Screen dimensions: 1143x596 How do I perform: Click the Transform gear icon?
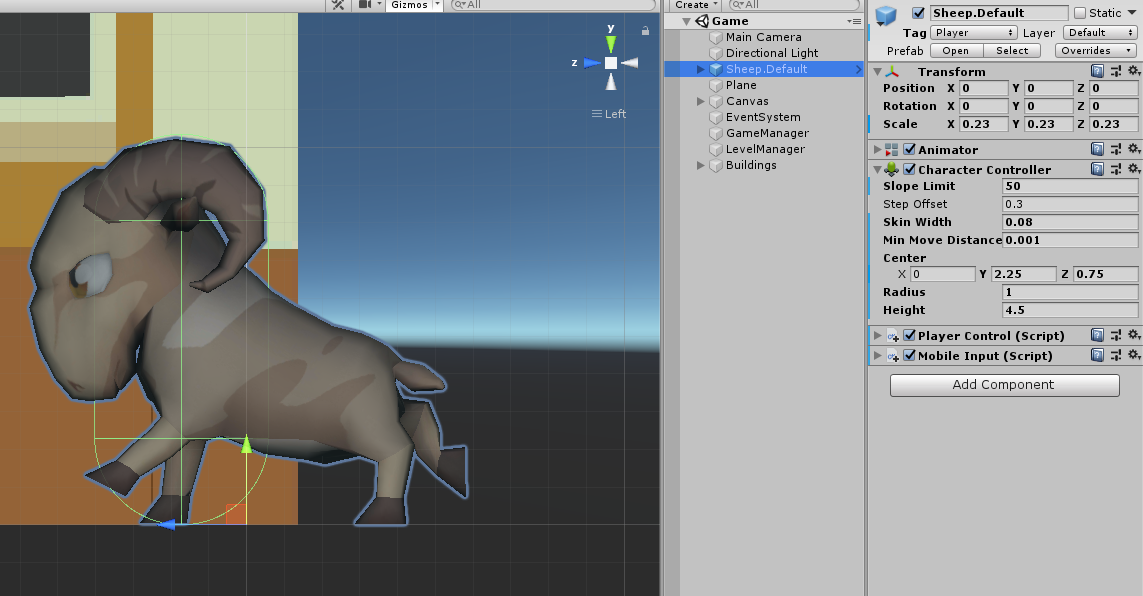coord(1135,71)
